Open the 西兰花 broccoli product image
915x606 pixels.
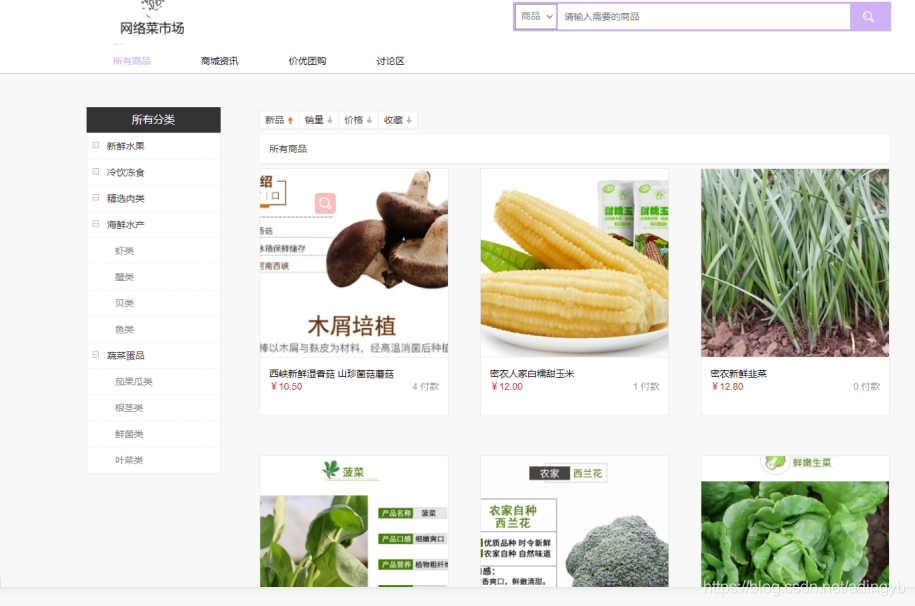pyautogui.click(x=574, y=521)
